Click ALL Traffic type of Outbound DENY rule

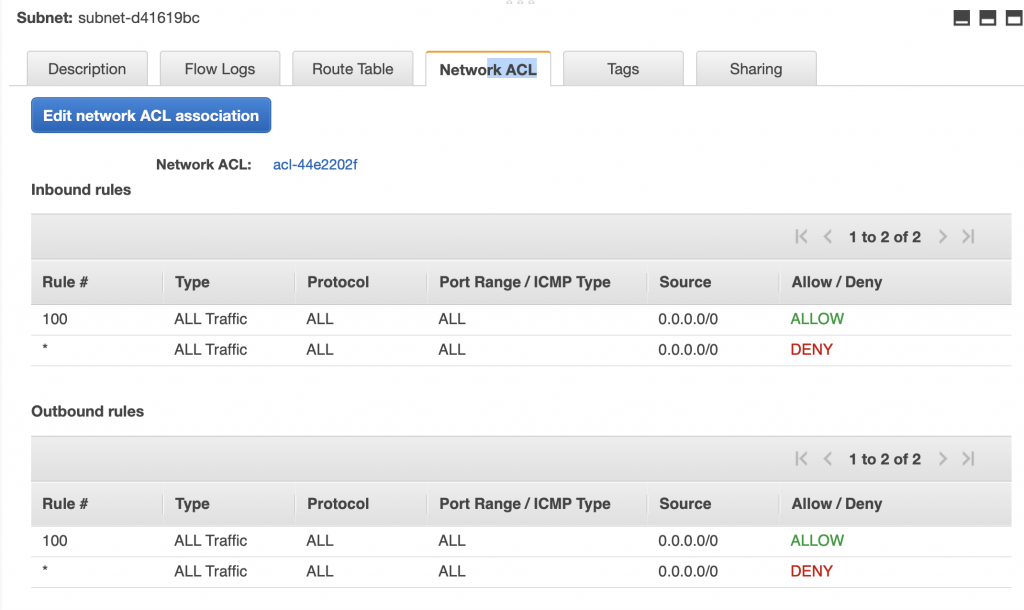(210, 571)
